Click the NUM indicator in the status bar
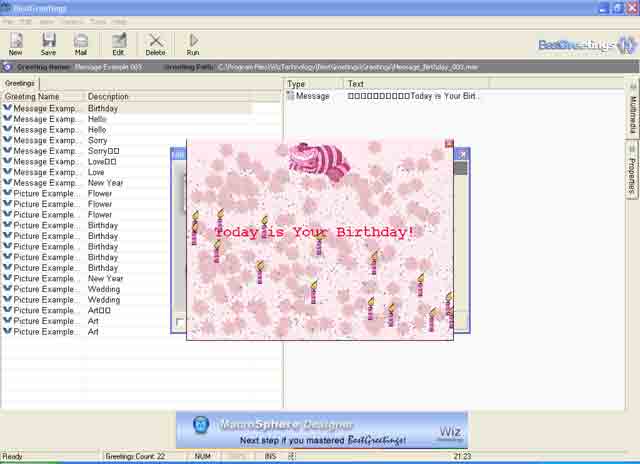This screenshot has height=464, width=640. 203,456
